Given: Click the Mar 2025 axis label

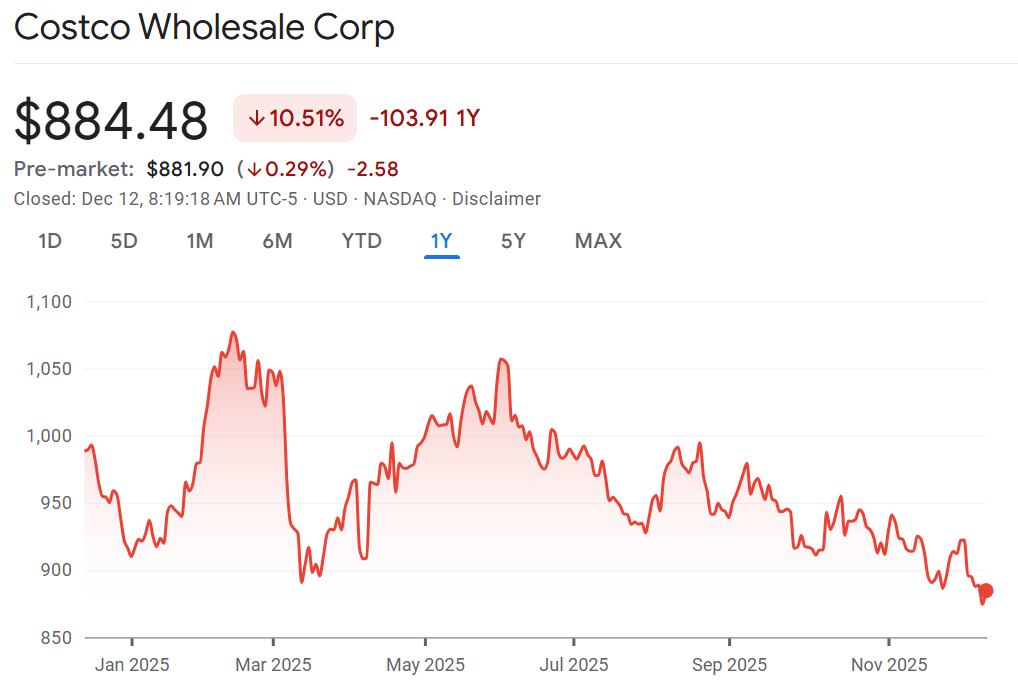Looking at the screenshot, I should (273, 664).
